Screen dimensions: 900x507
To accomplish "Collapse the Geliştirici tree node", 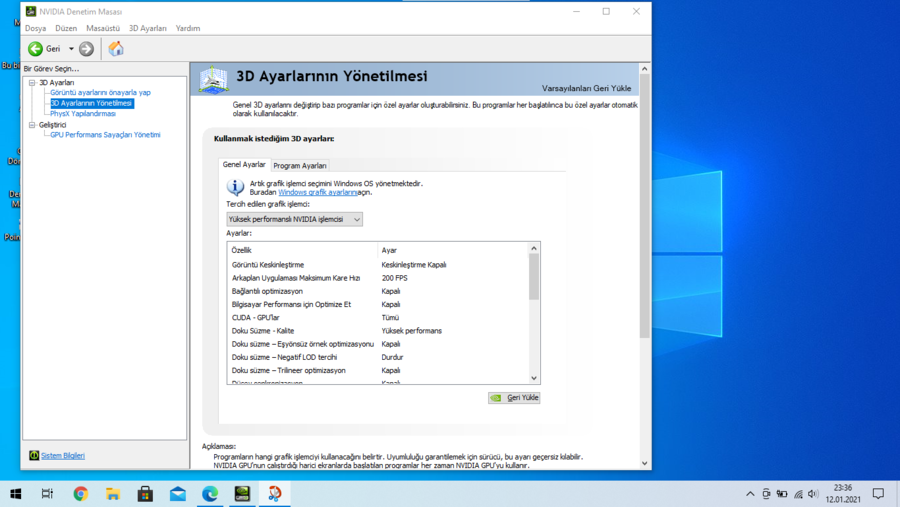I will [32, 125].
